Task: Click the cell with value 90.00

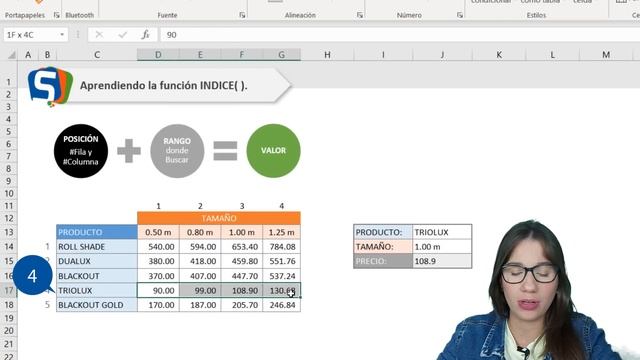Action: click(x=158, y=291)
